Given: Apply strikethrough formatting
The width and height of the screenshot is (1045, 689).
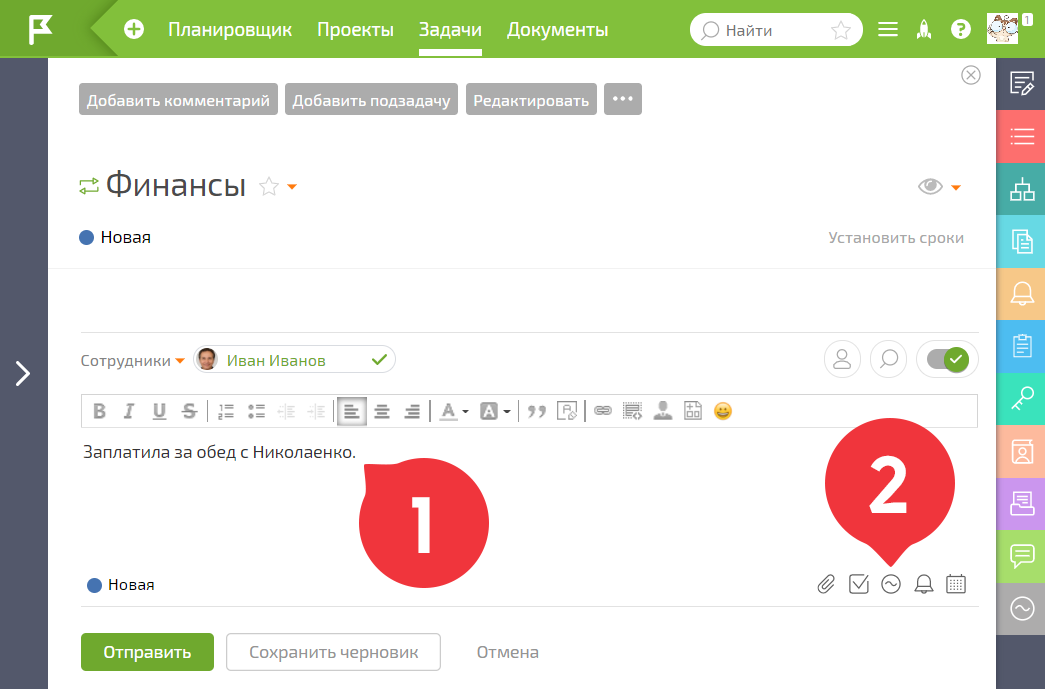Looking at the screenshot, I should (x=189, y=411).
